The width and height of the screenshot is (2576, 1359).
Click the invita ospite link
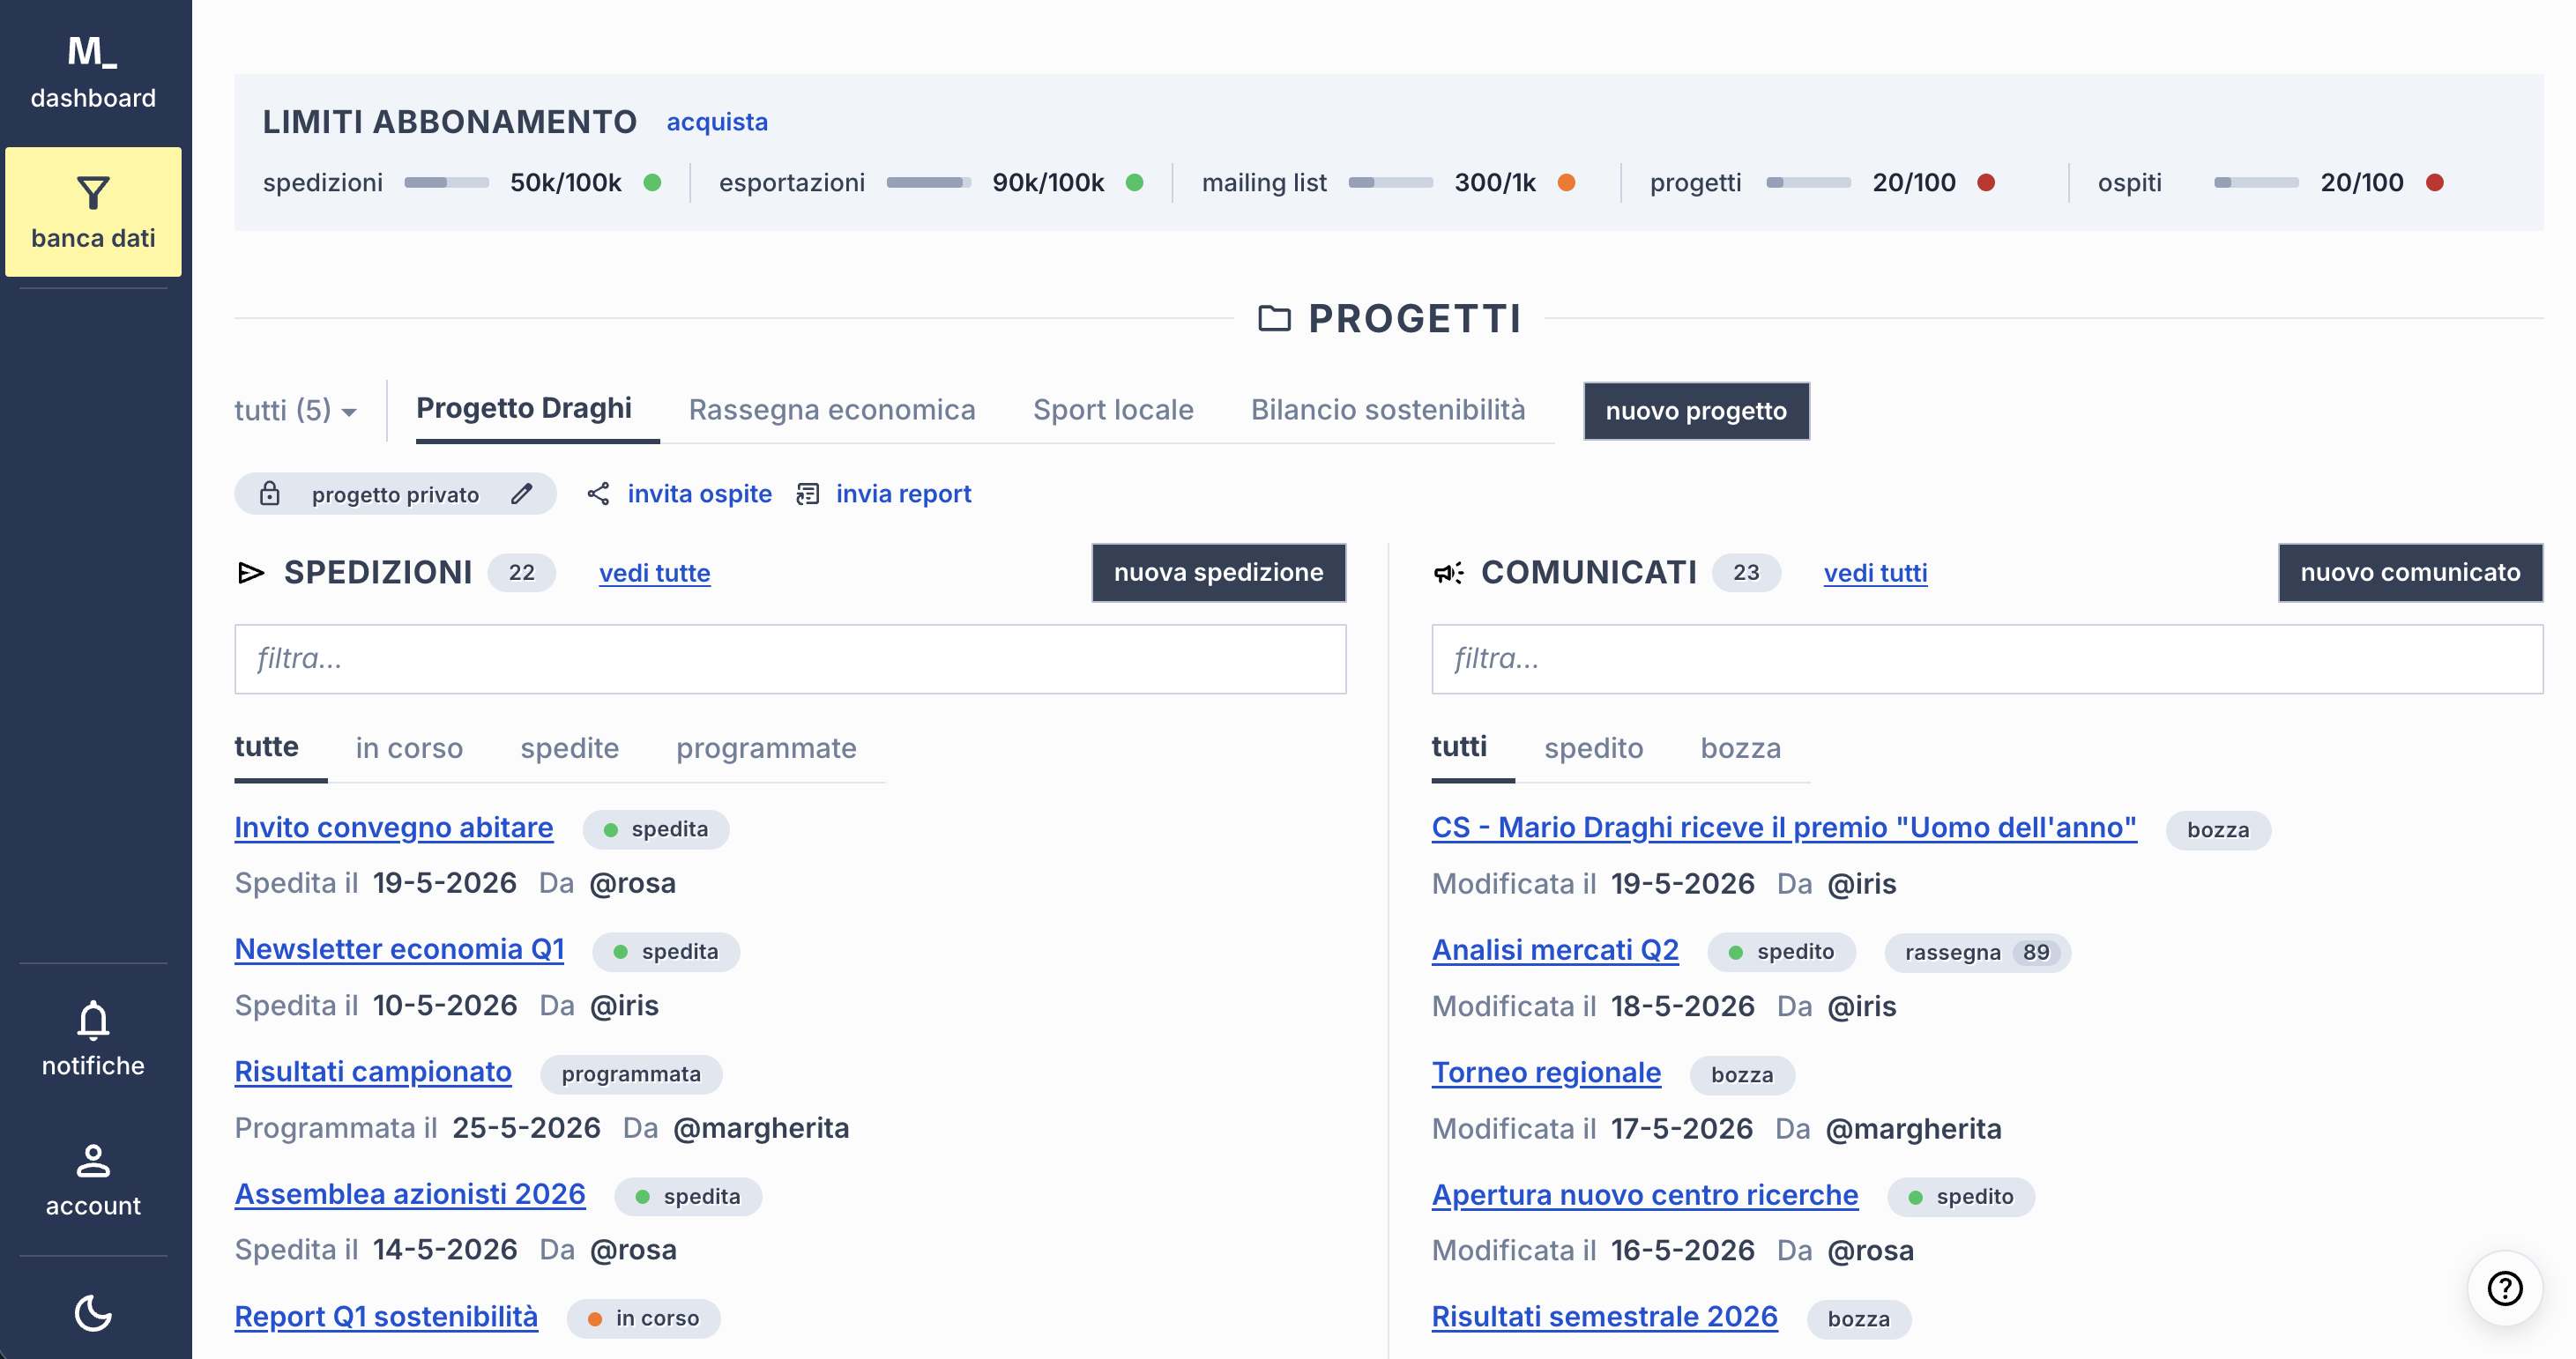click(700, 494)
